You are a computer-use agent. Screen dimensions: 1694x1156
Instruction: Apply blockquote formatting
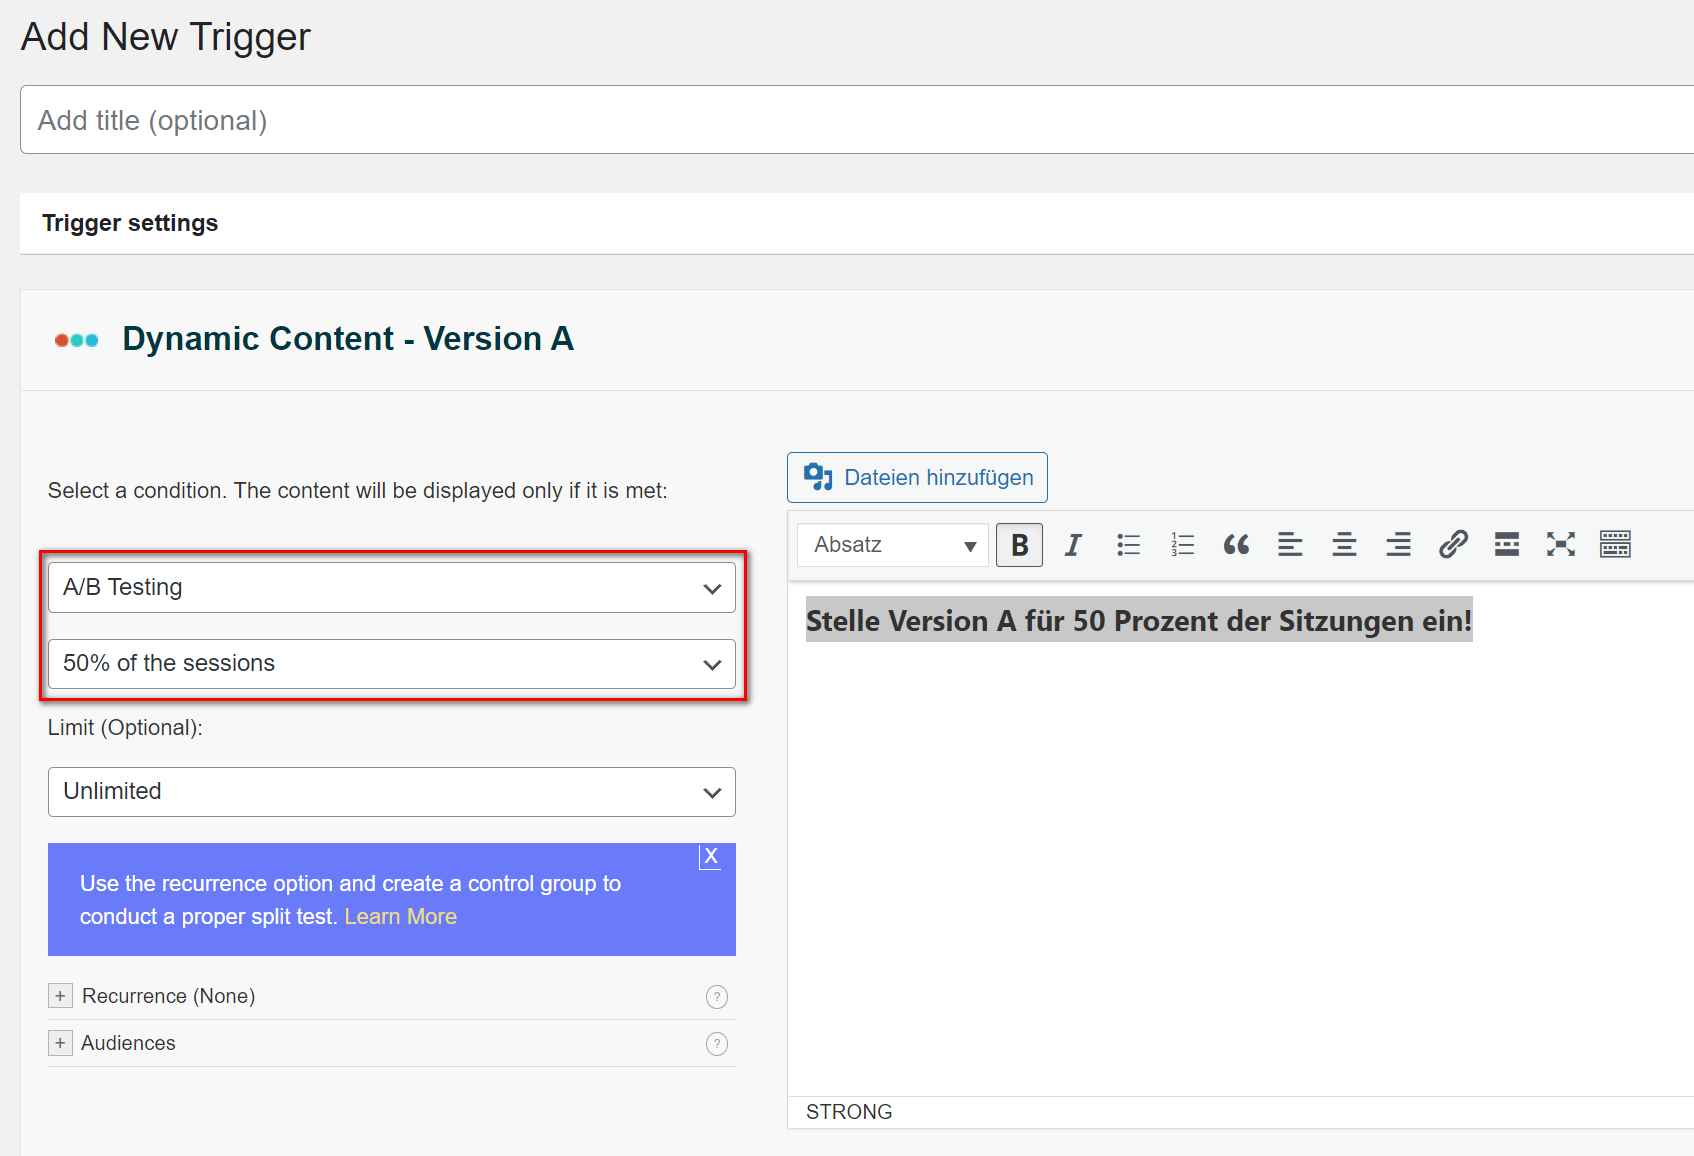click(x=1236, y=545)
